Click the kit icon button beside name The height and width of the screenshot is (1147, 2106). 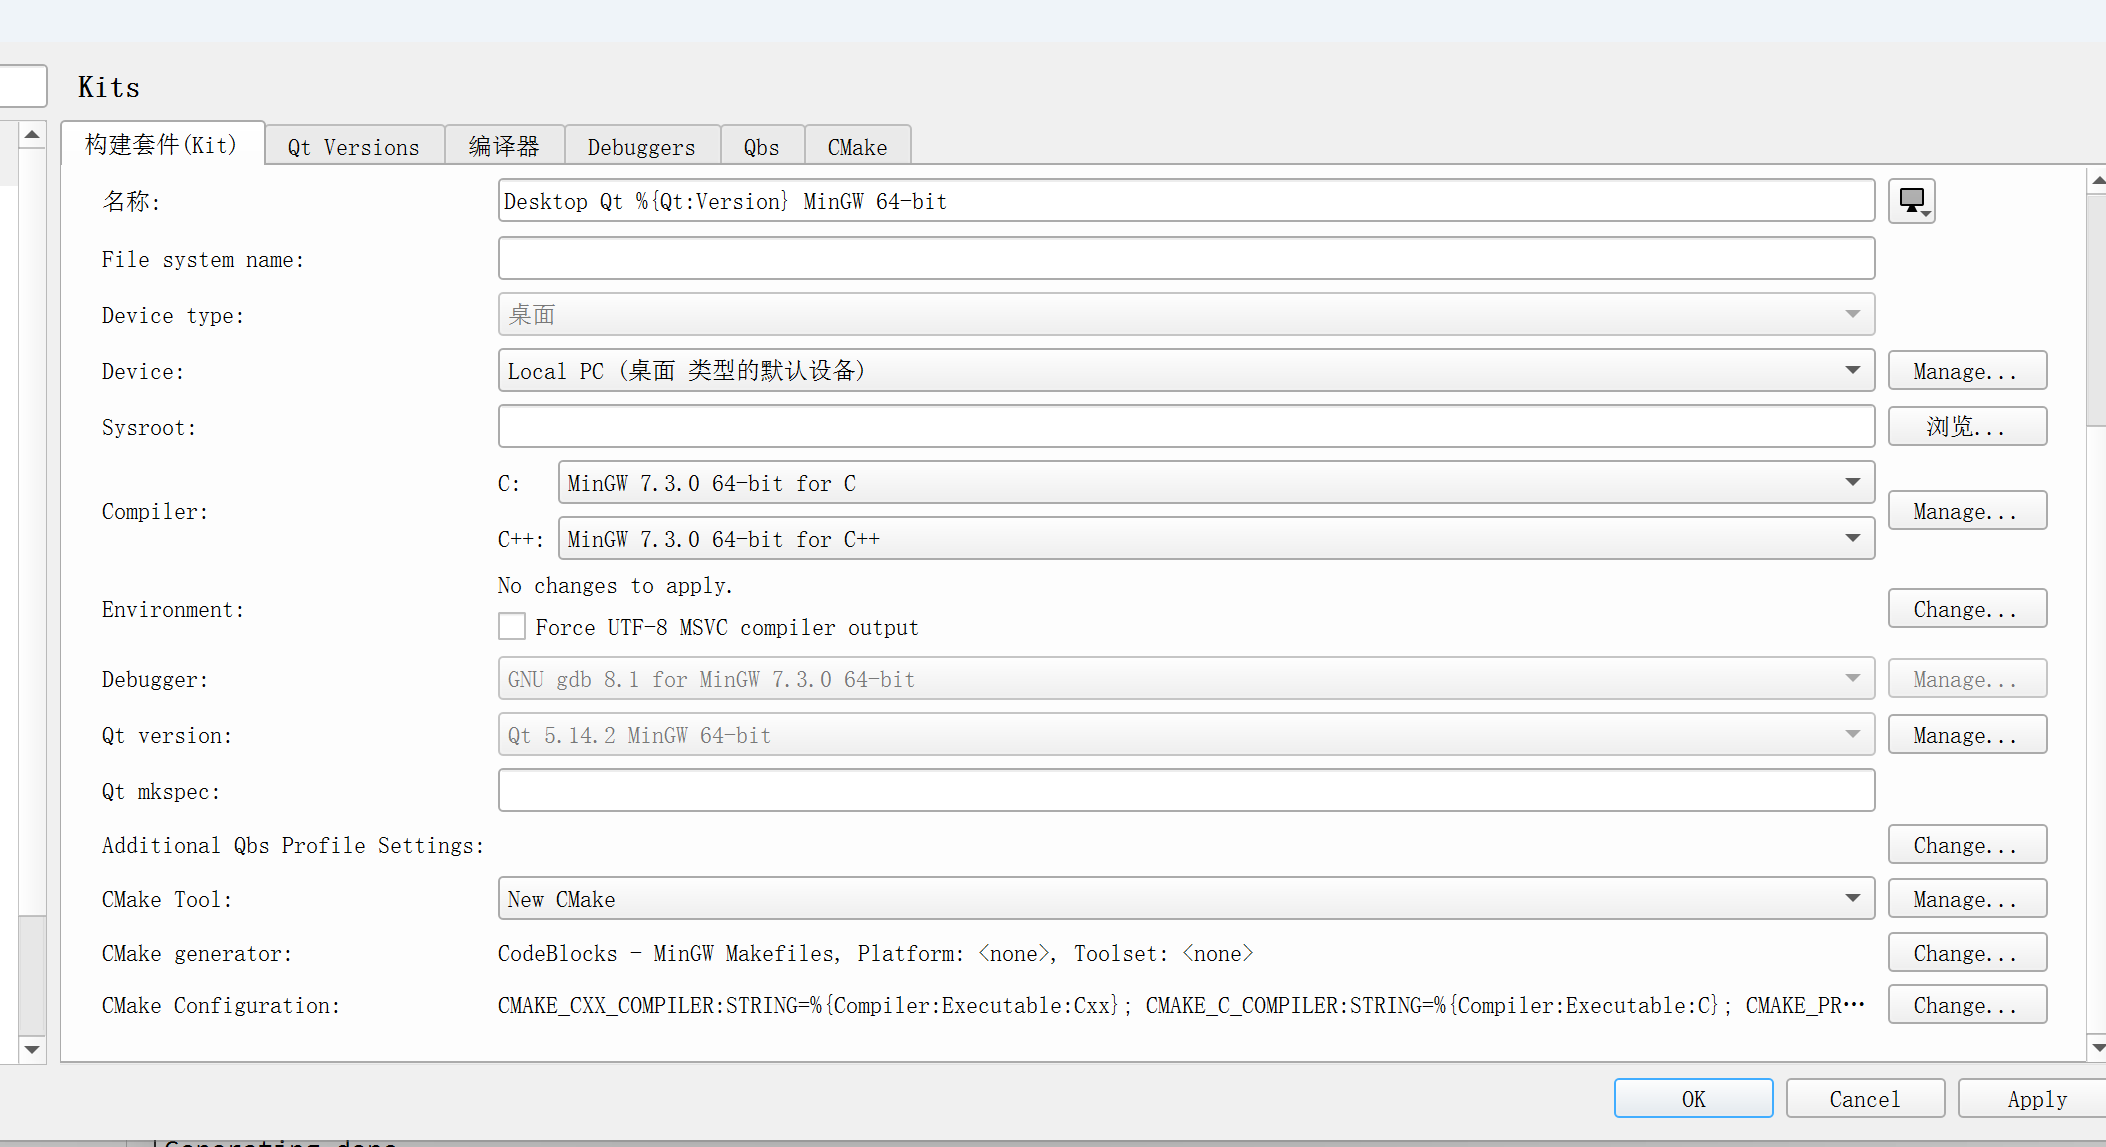[1911, 201]
